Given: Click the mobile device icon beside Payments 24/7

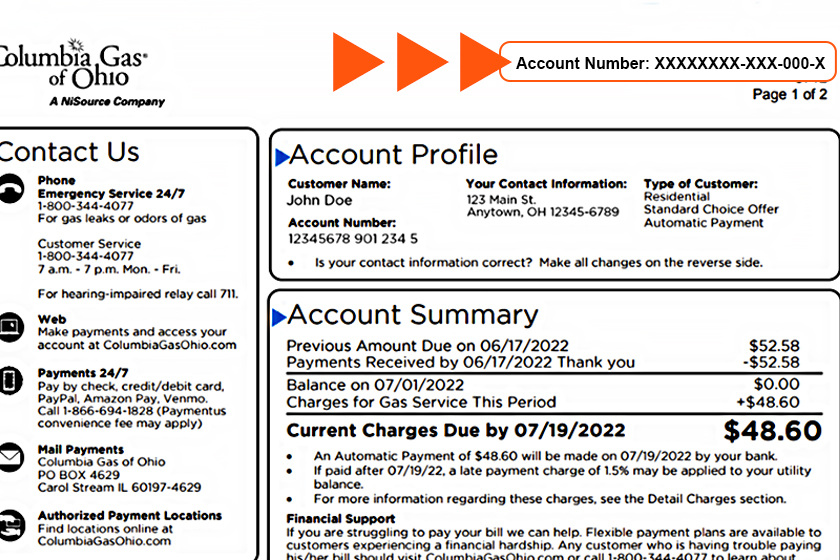Looking at the screenshot, I should (10, 381).
